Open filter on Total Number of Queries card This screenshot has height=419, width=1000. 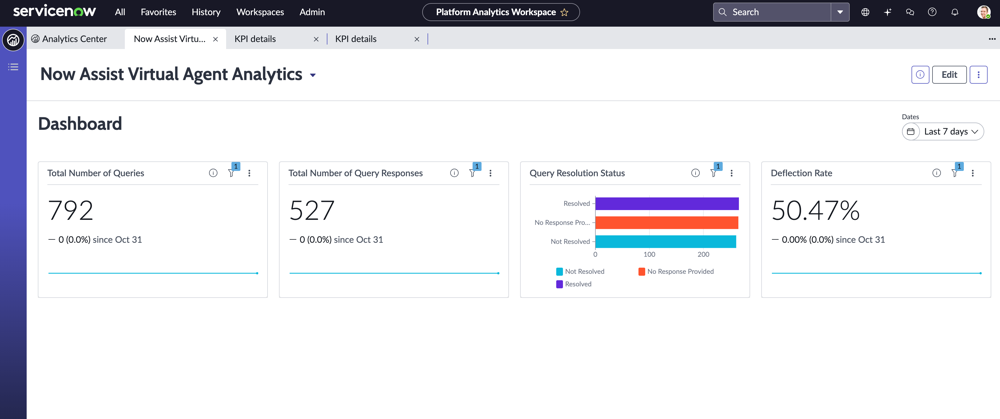pyautogui.click(x=231, y=173)
